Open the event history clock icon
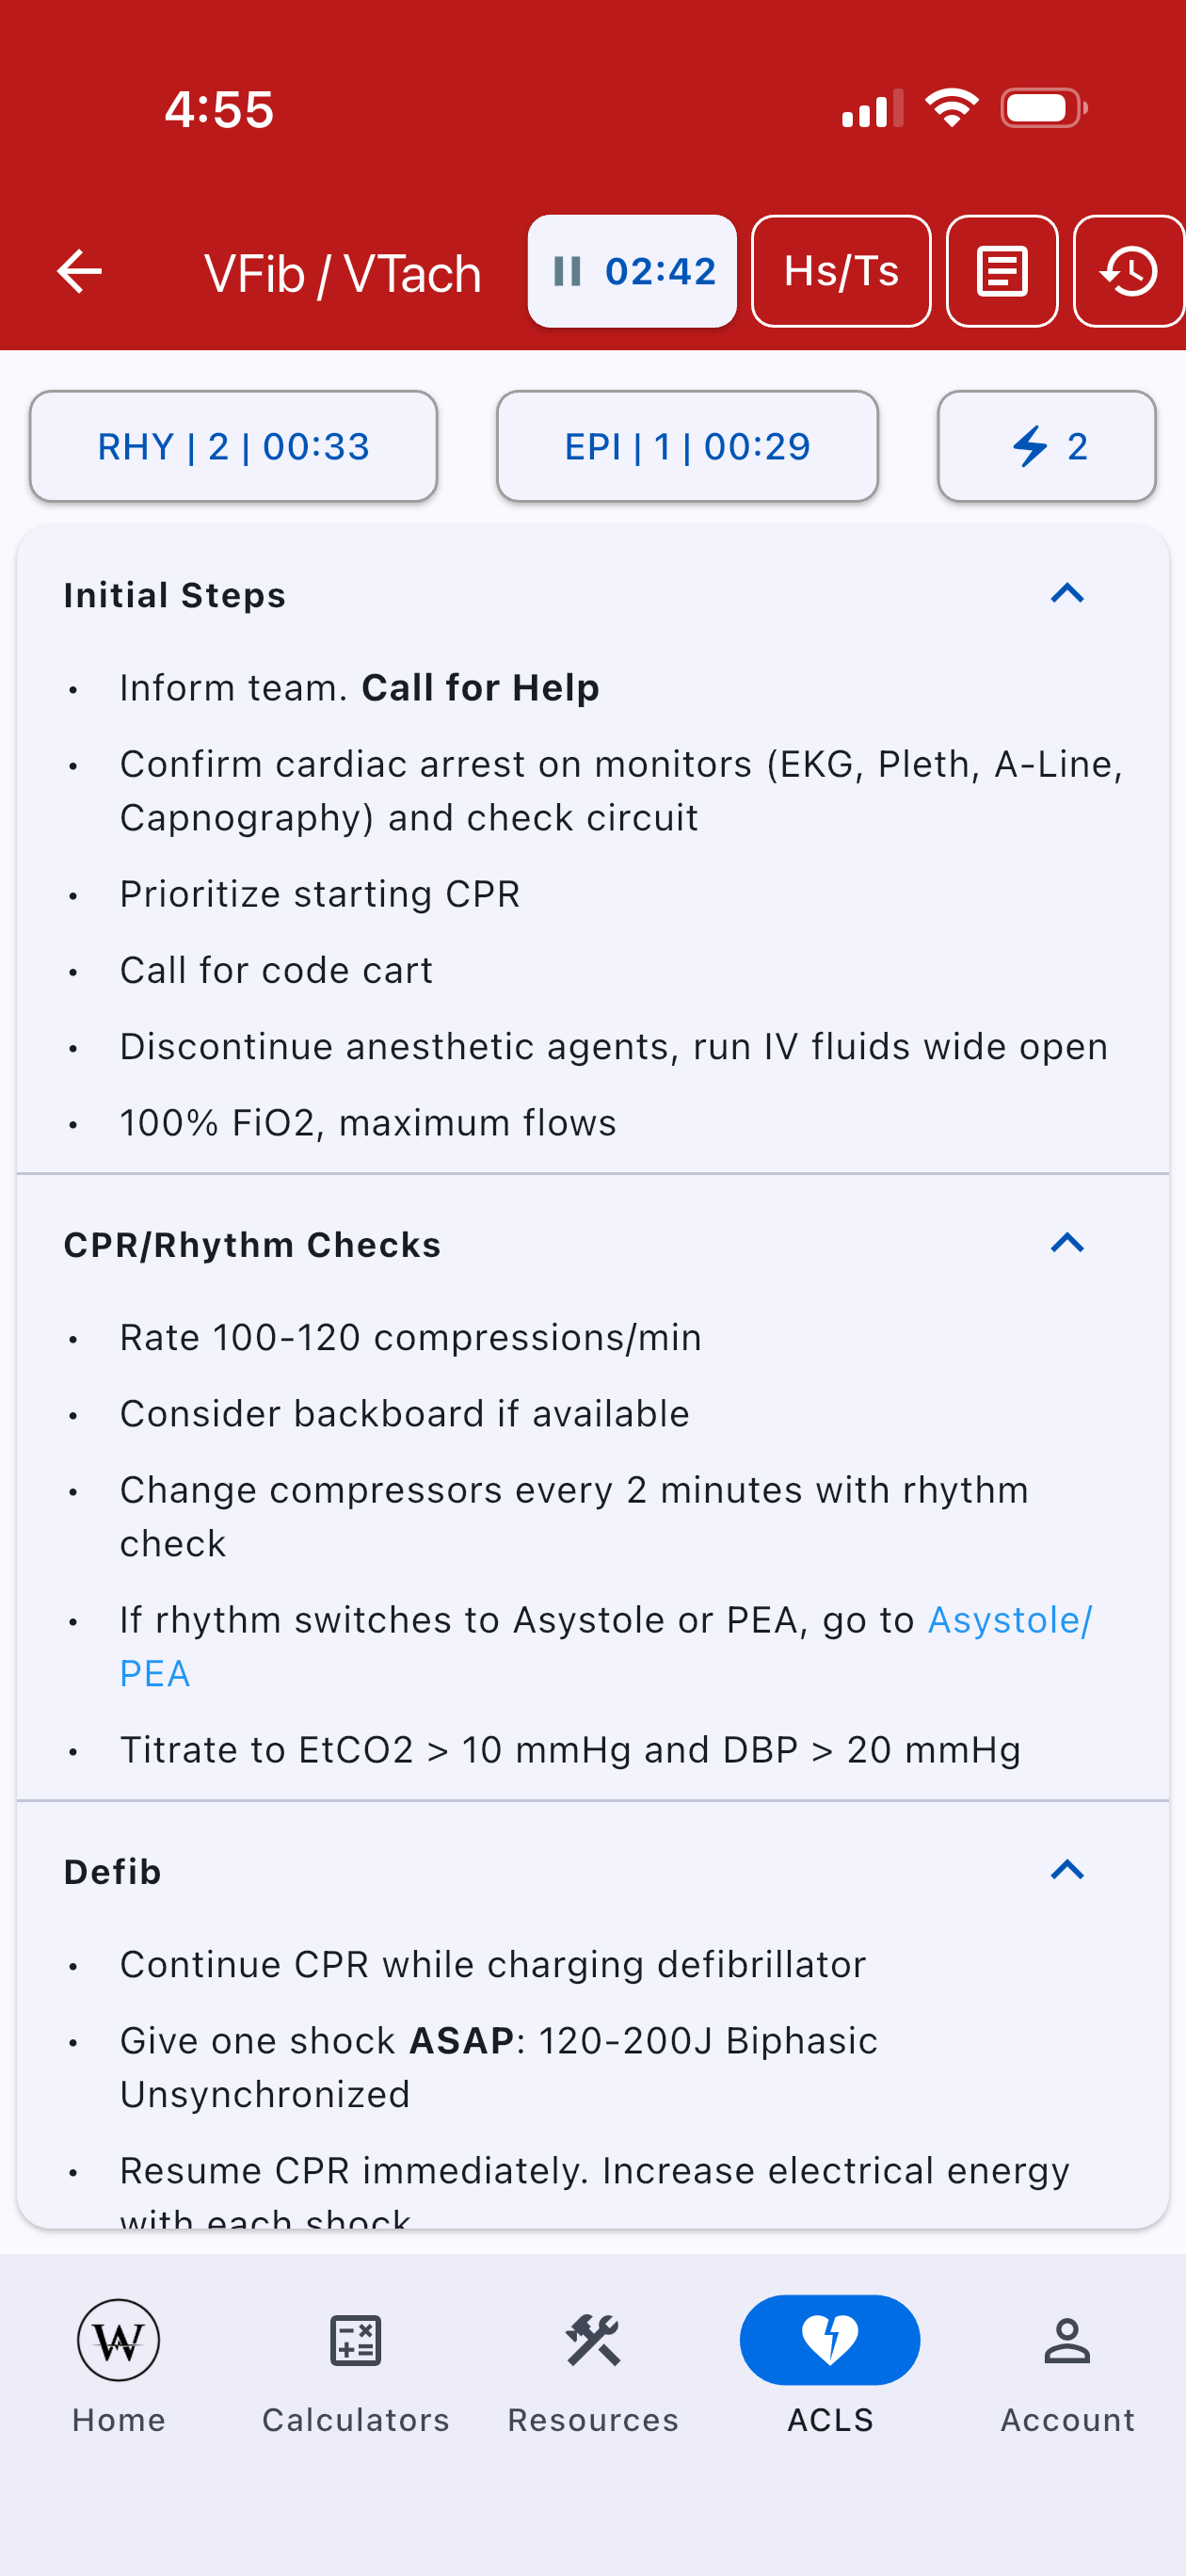Screen dimensions: 1186x2576 [x=1129, y=271]
